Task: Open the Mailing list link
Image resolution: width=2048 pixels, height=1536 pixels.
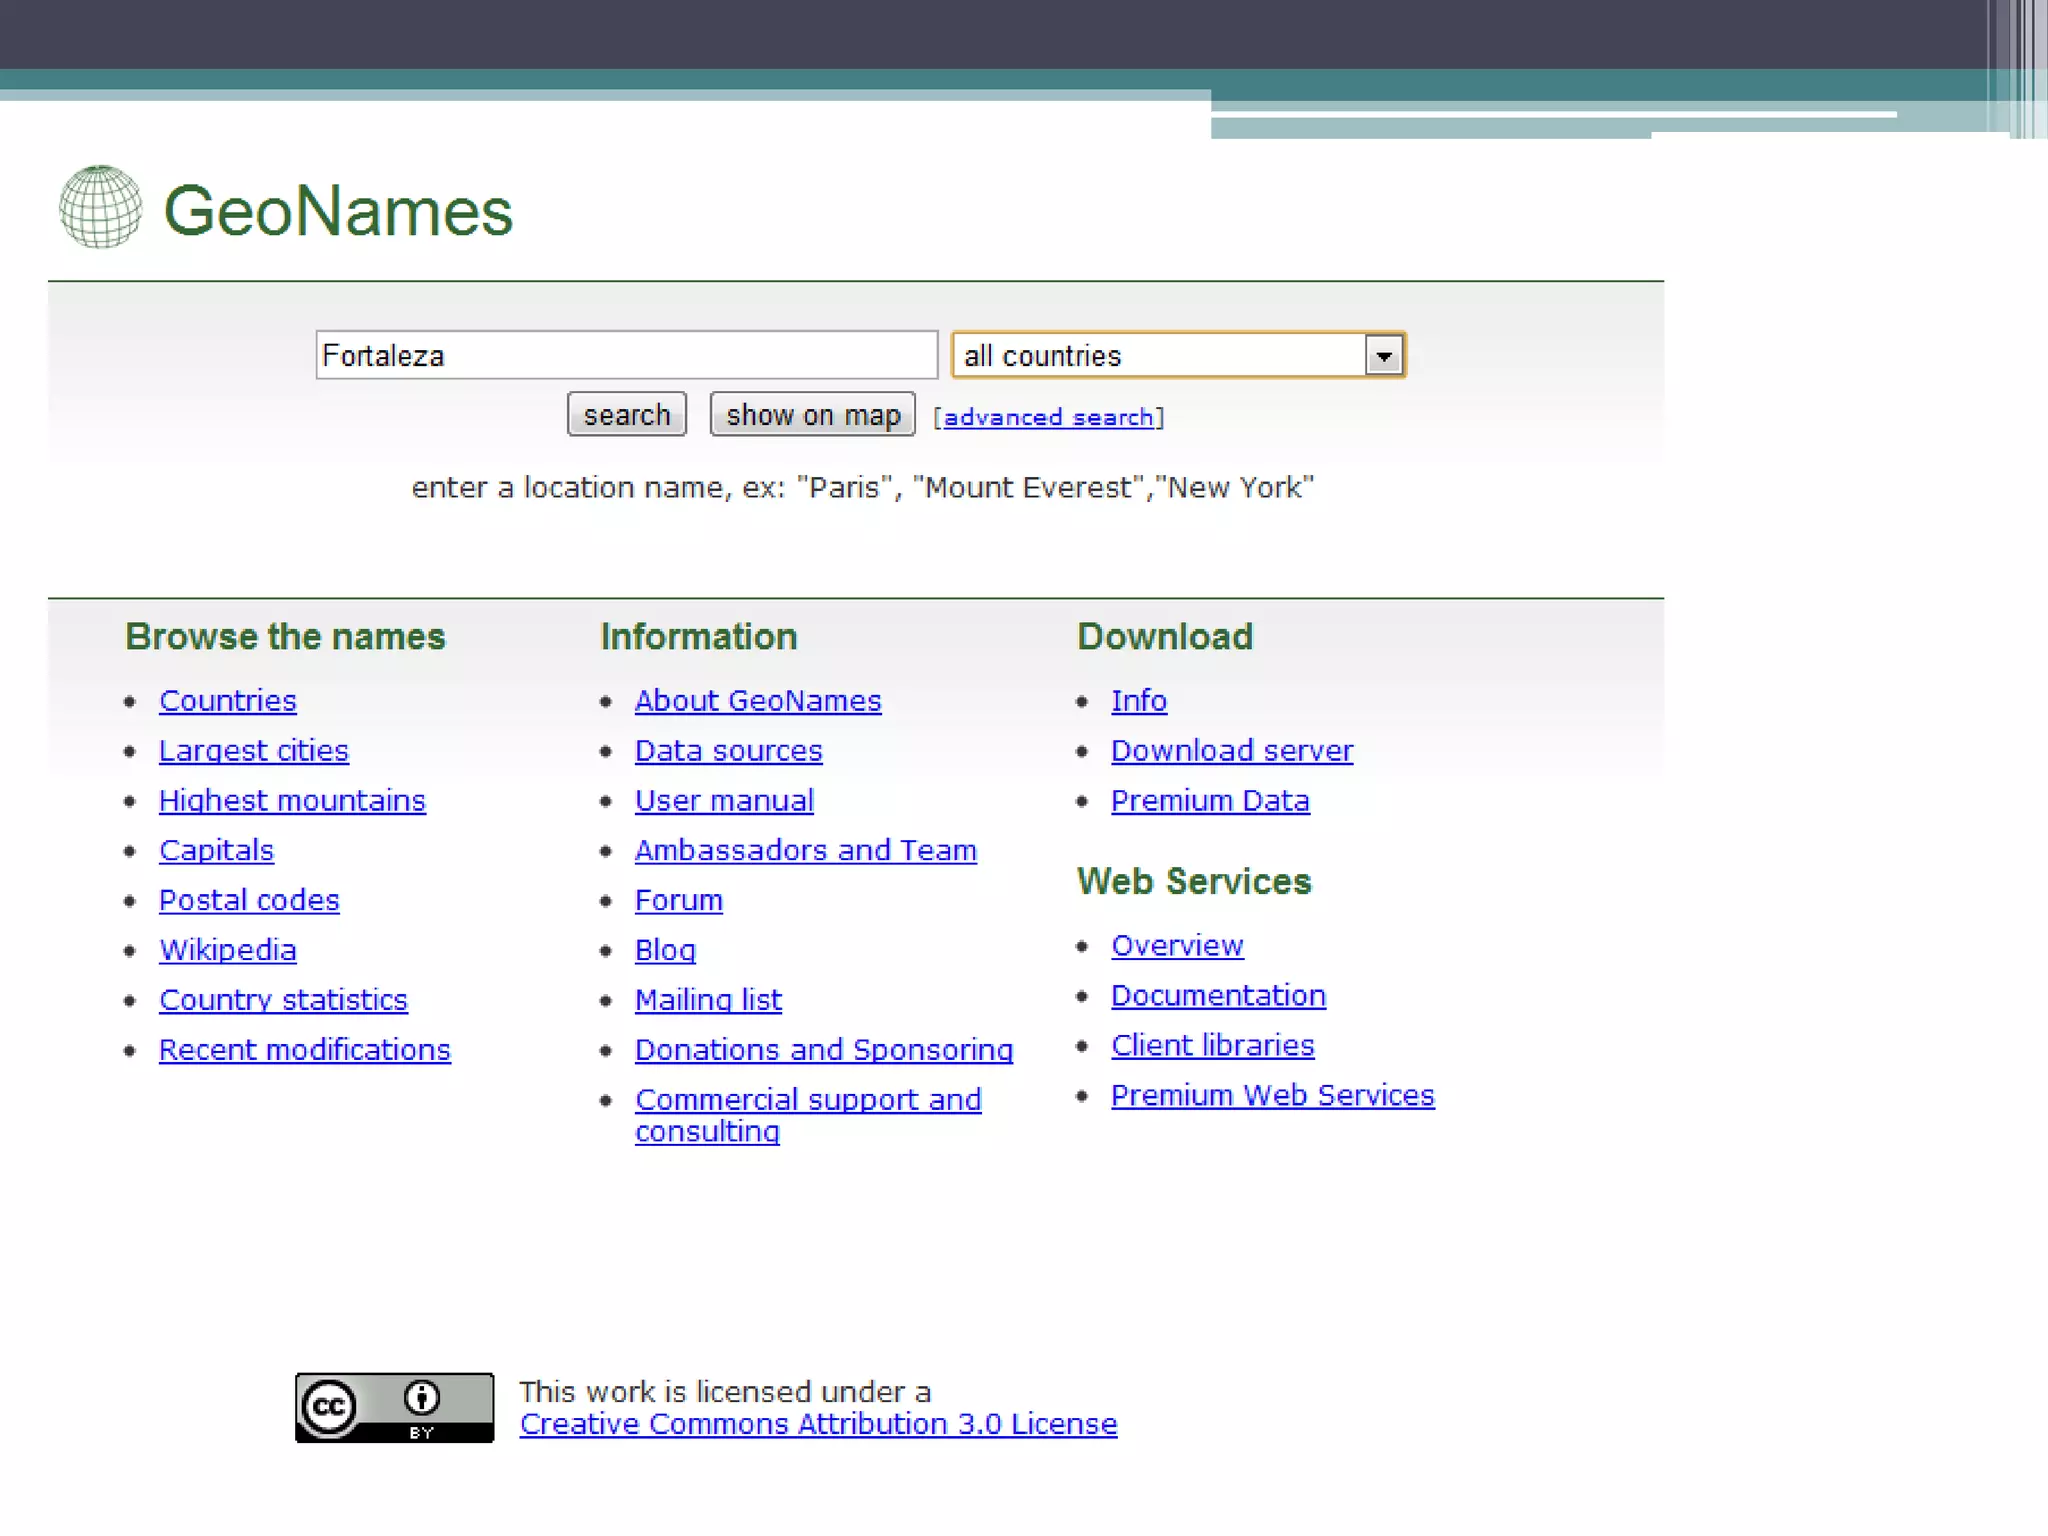Action: 708,1000
